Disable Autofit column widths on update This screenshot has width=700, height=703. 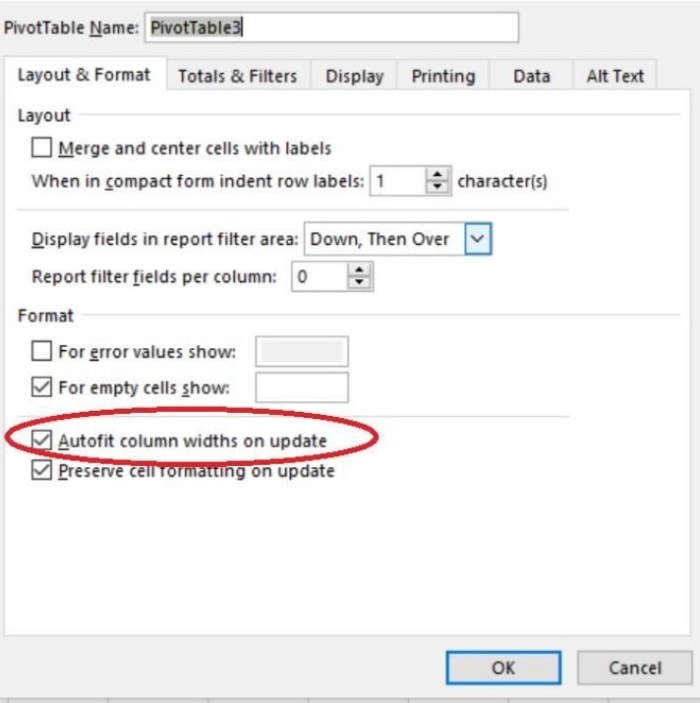point(42,441)
